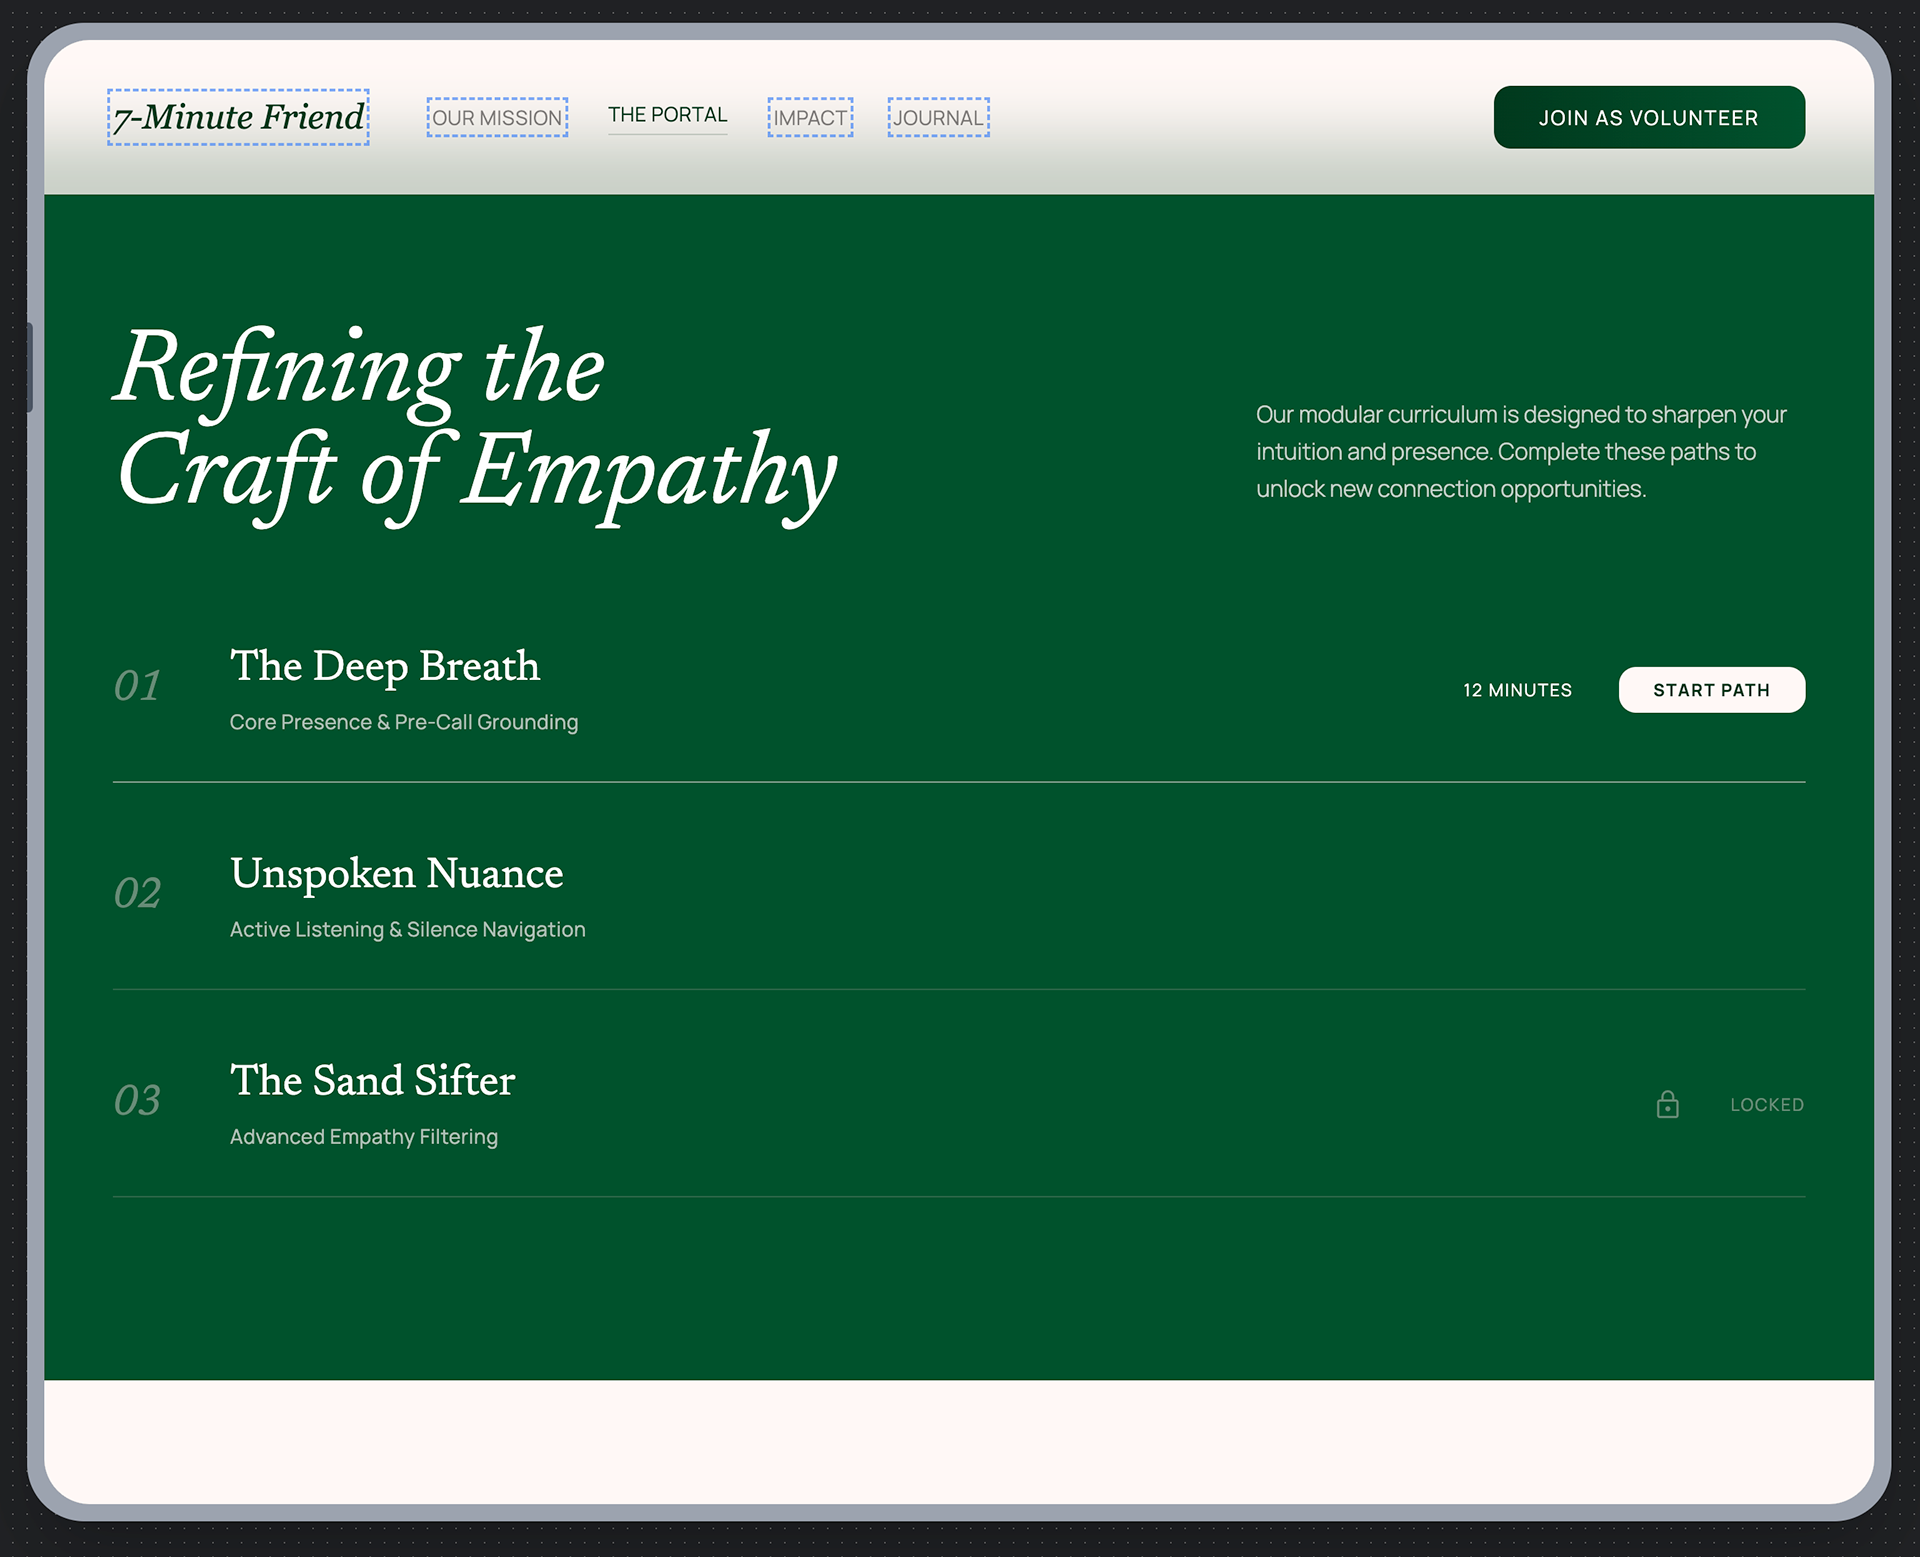Open the Unspoken Nuance module title
The width and height of the screenshot is (1920, 1557).
click(396, 873)
